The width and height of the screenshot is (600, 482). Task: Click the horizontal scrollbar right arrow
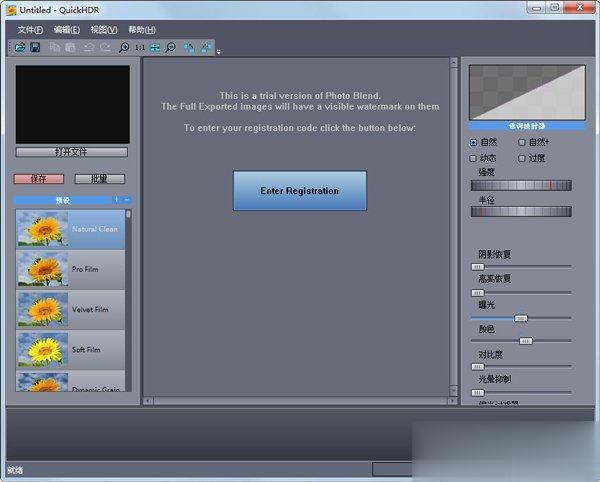pyautogui.click(x=452, y=401)
